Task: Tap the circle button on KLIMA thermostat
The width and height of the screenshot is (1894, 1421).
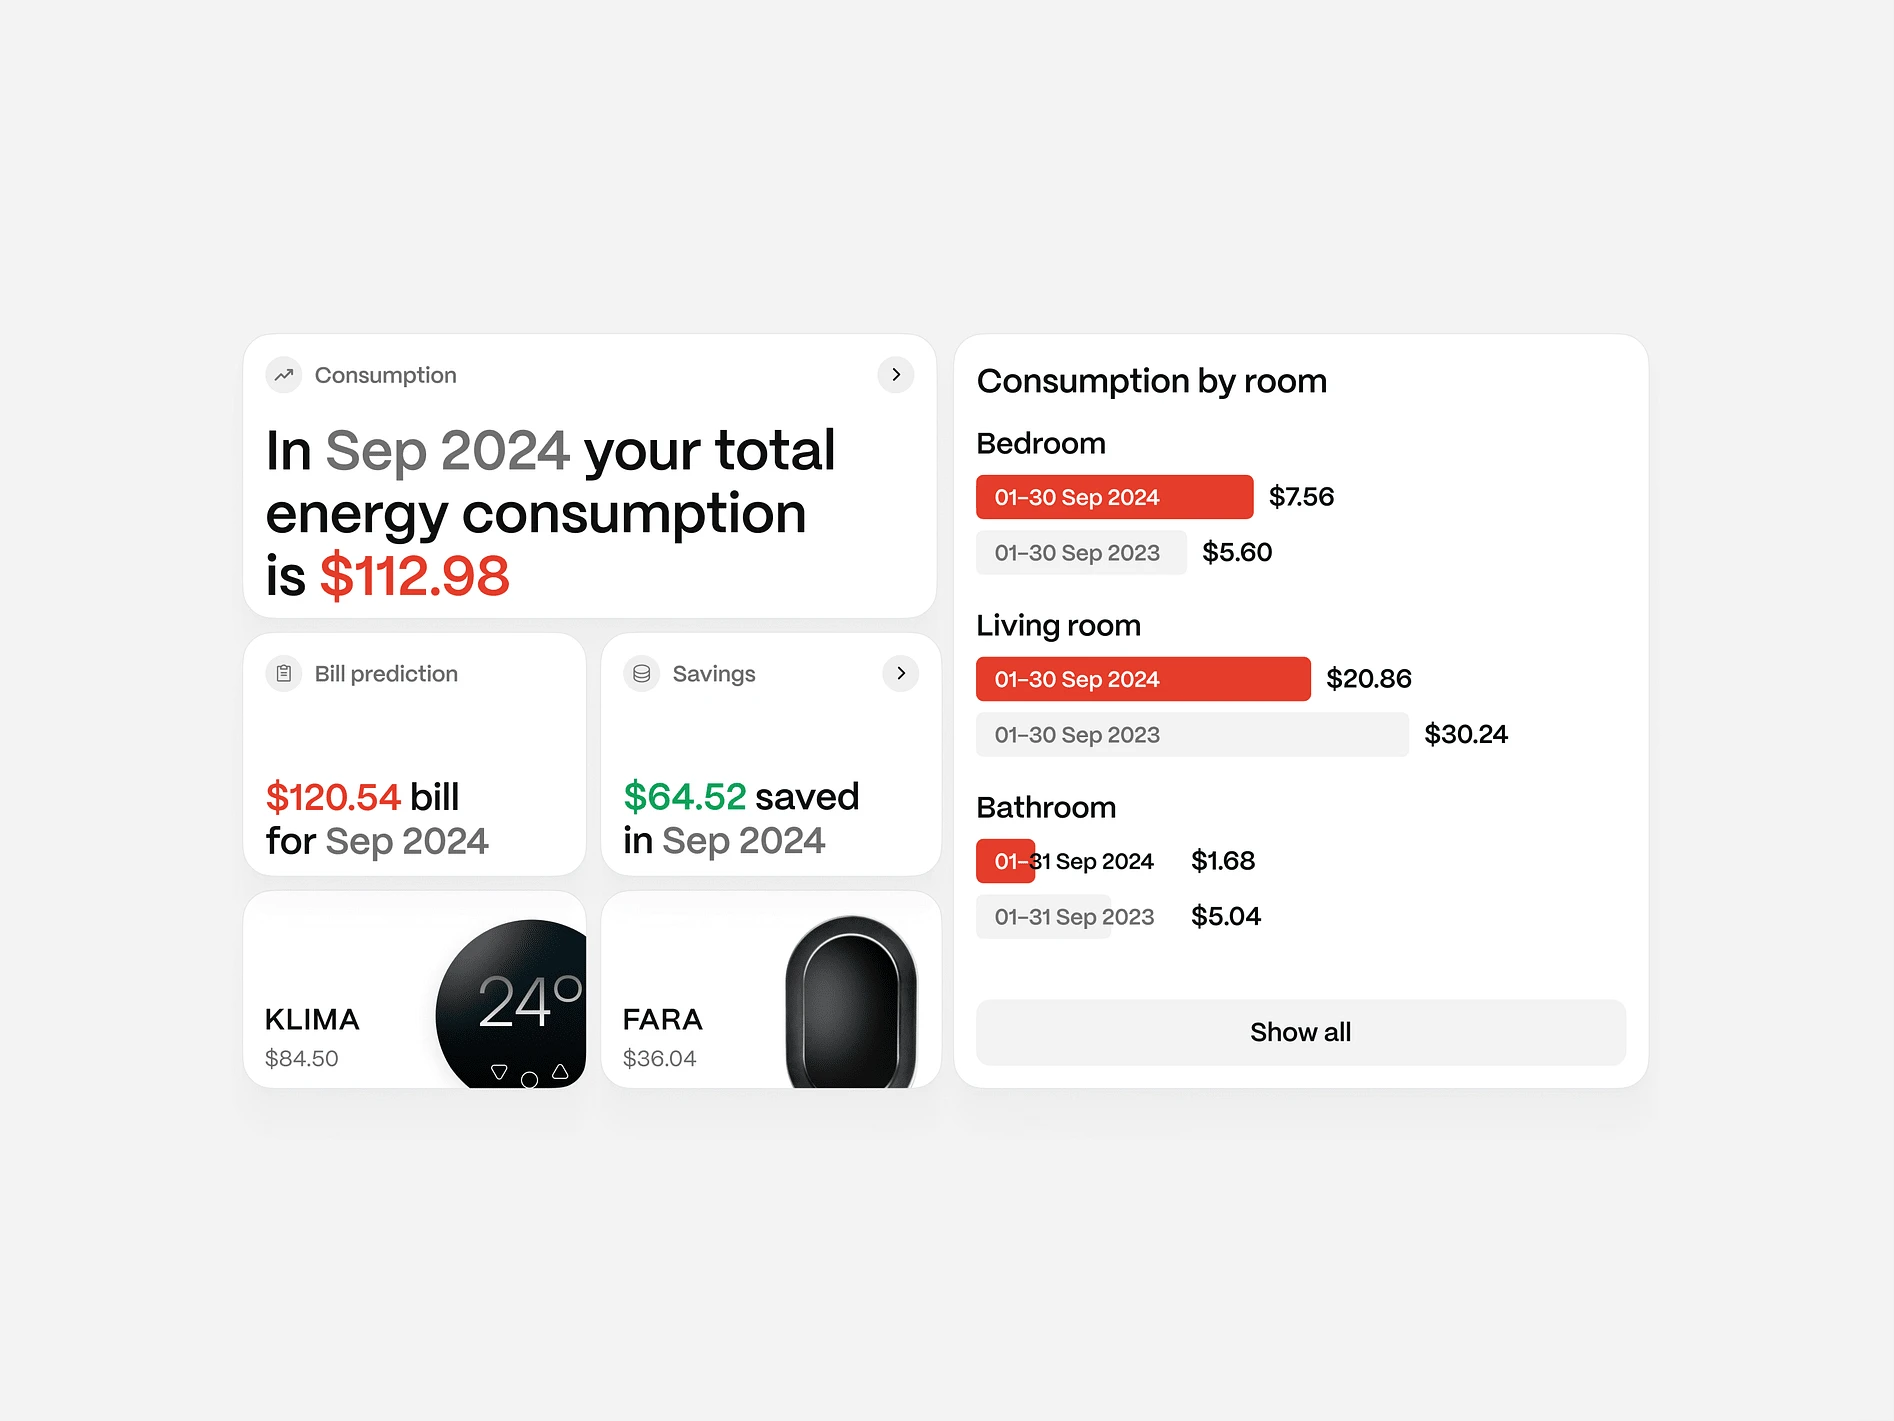Action: click(x=530, y=1079)
